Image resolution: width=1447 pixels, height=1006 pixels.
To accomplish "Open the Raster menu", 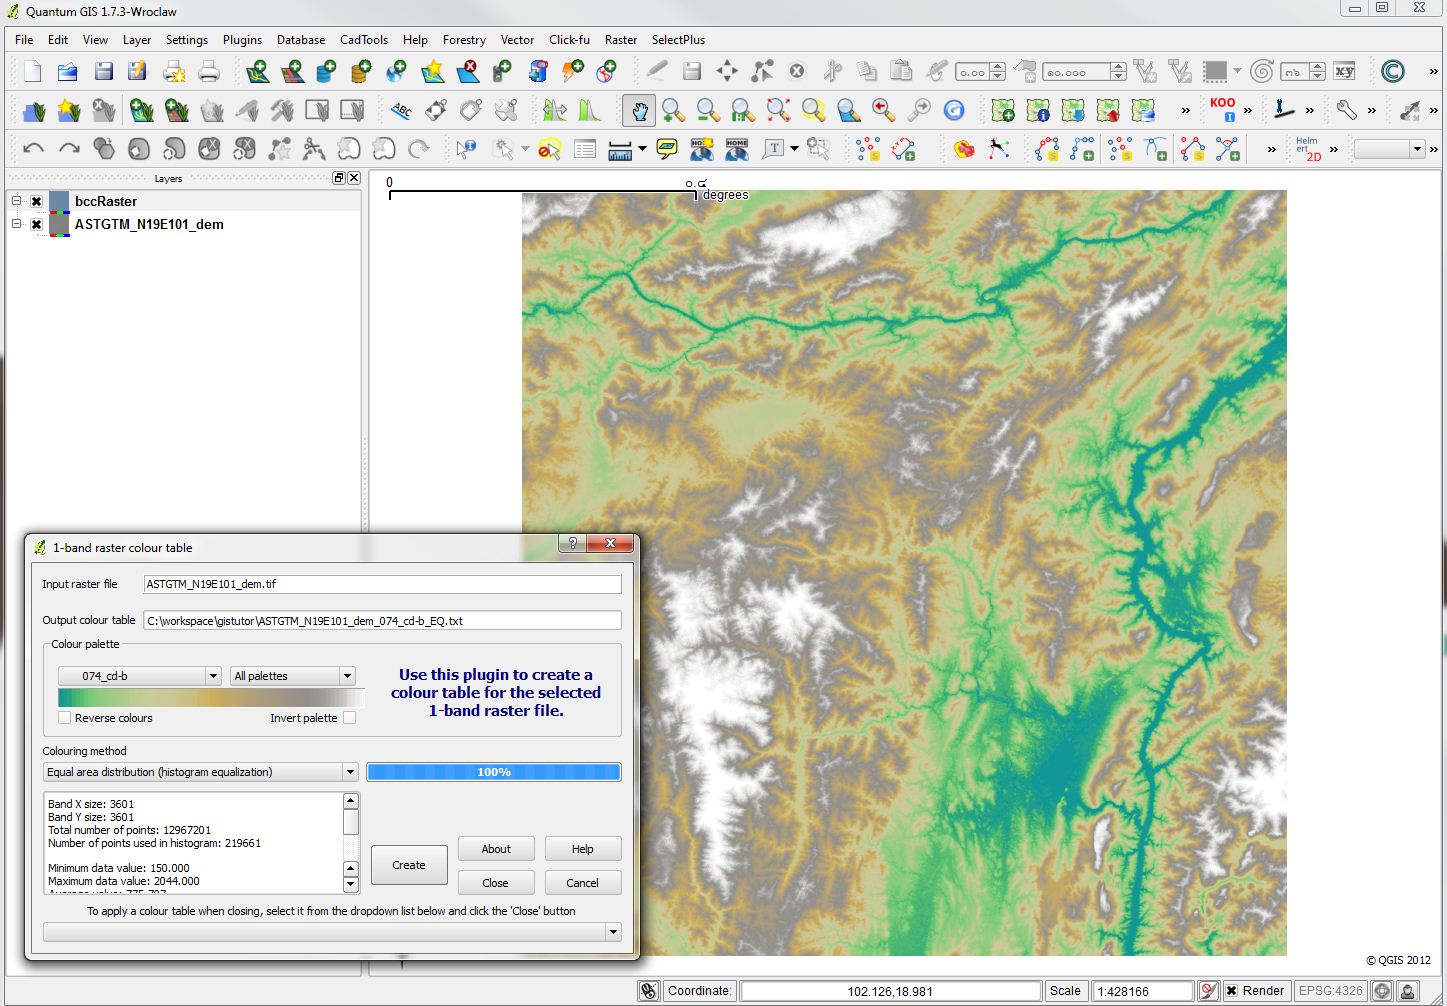I will (x=621, y=40).
